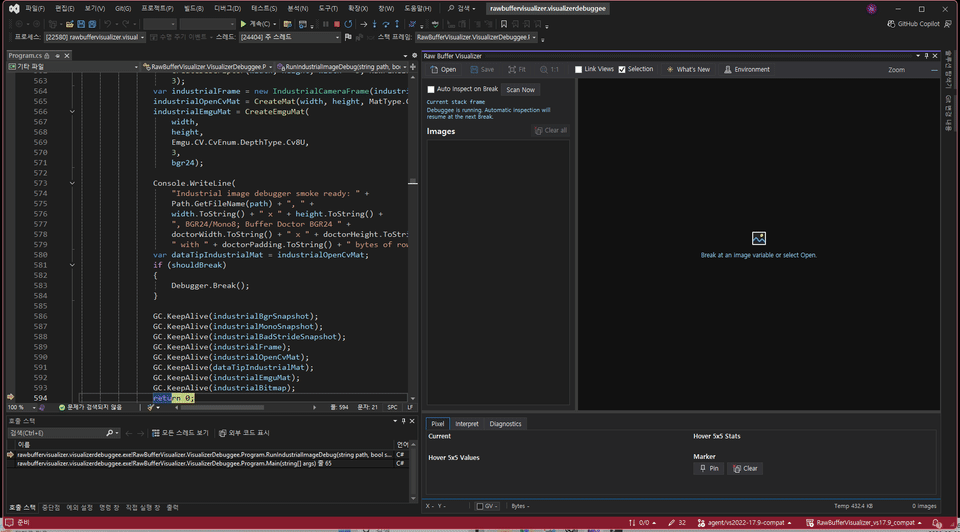The height and width of the screenshot is (532, 960).
Task: Collapse the if block at line 581
Action: pos(72,265)
